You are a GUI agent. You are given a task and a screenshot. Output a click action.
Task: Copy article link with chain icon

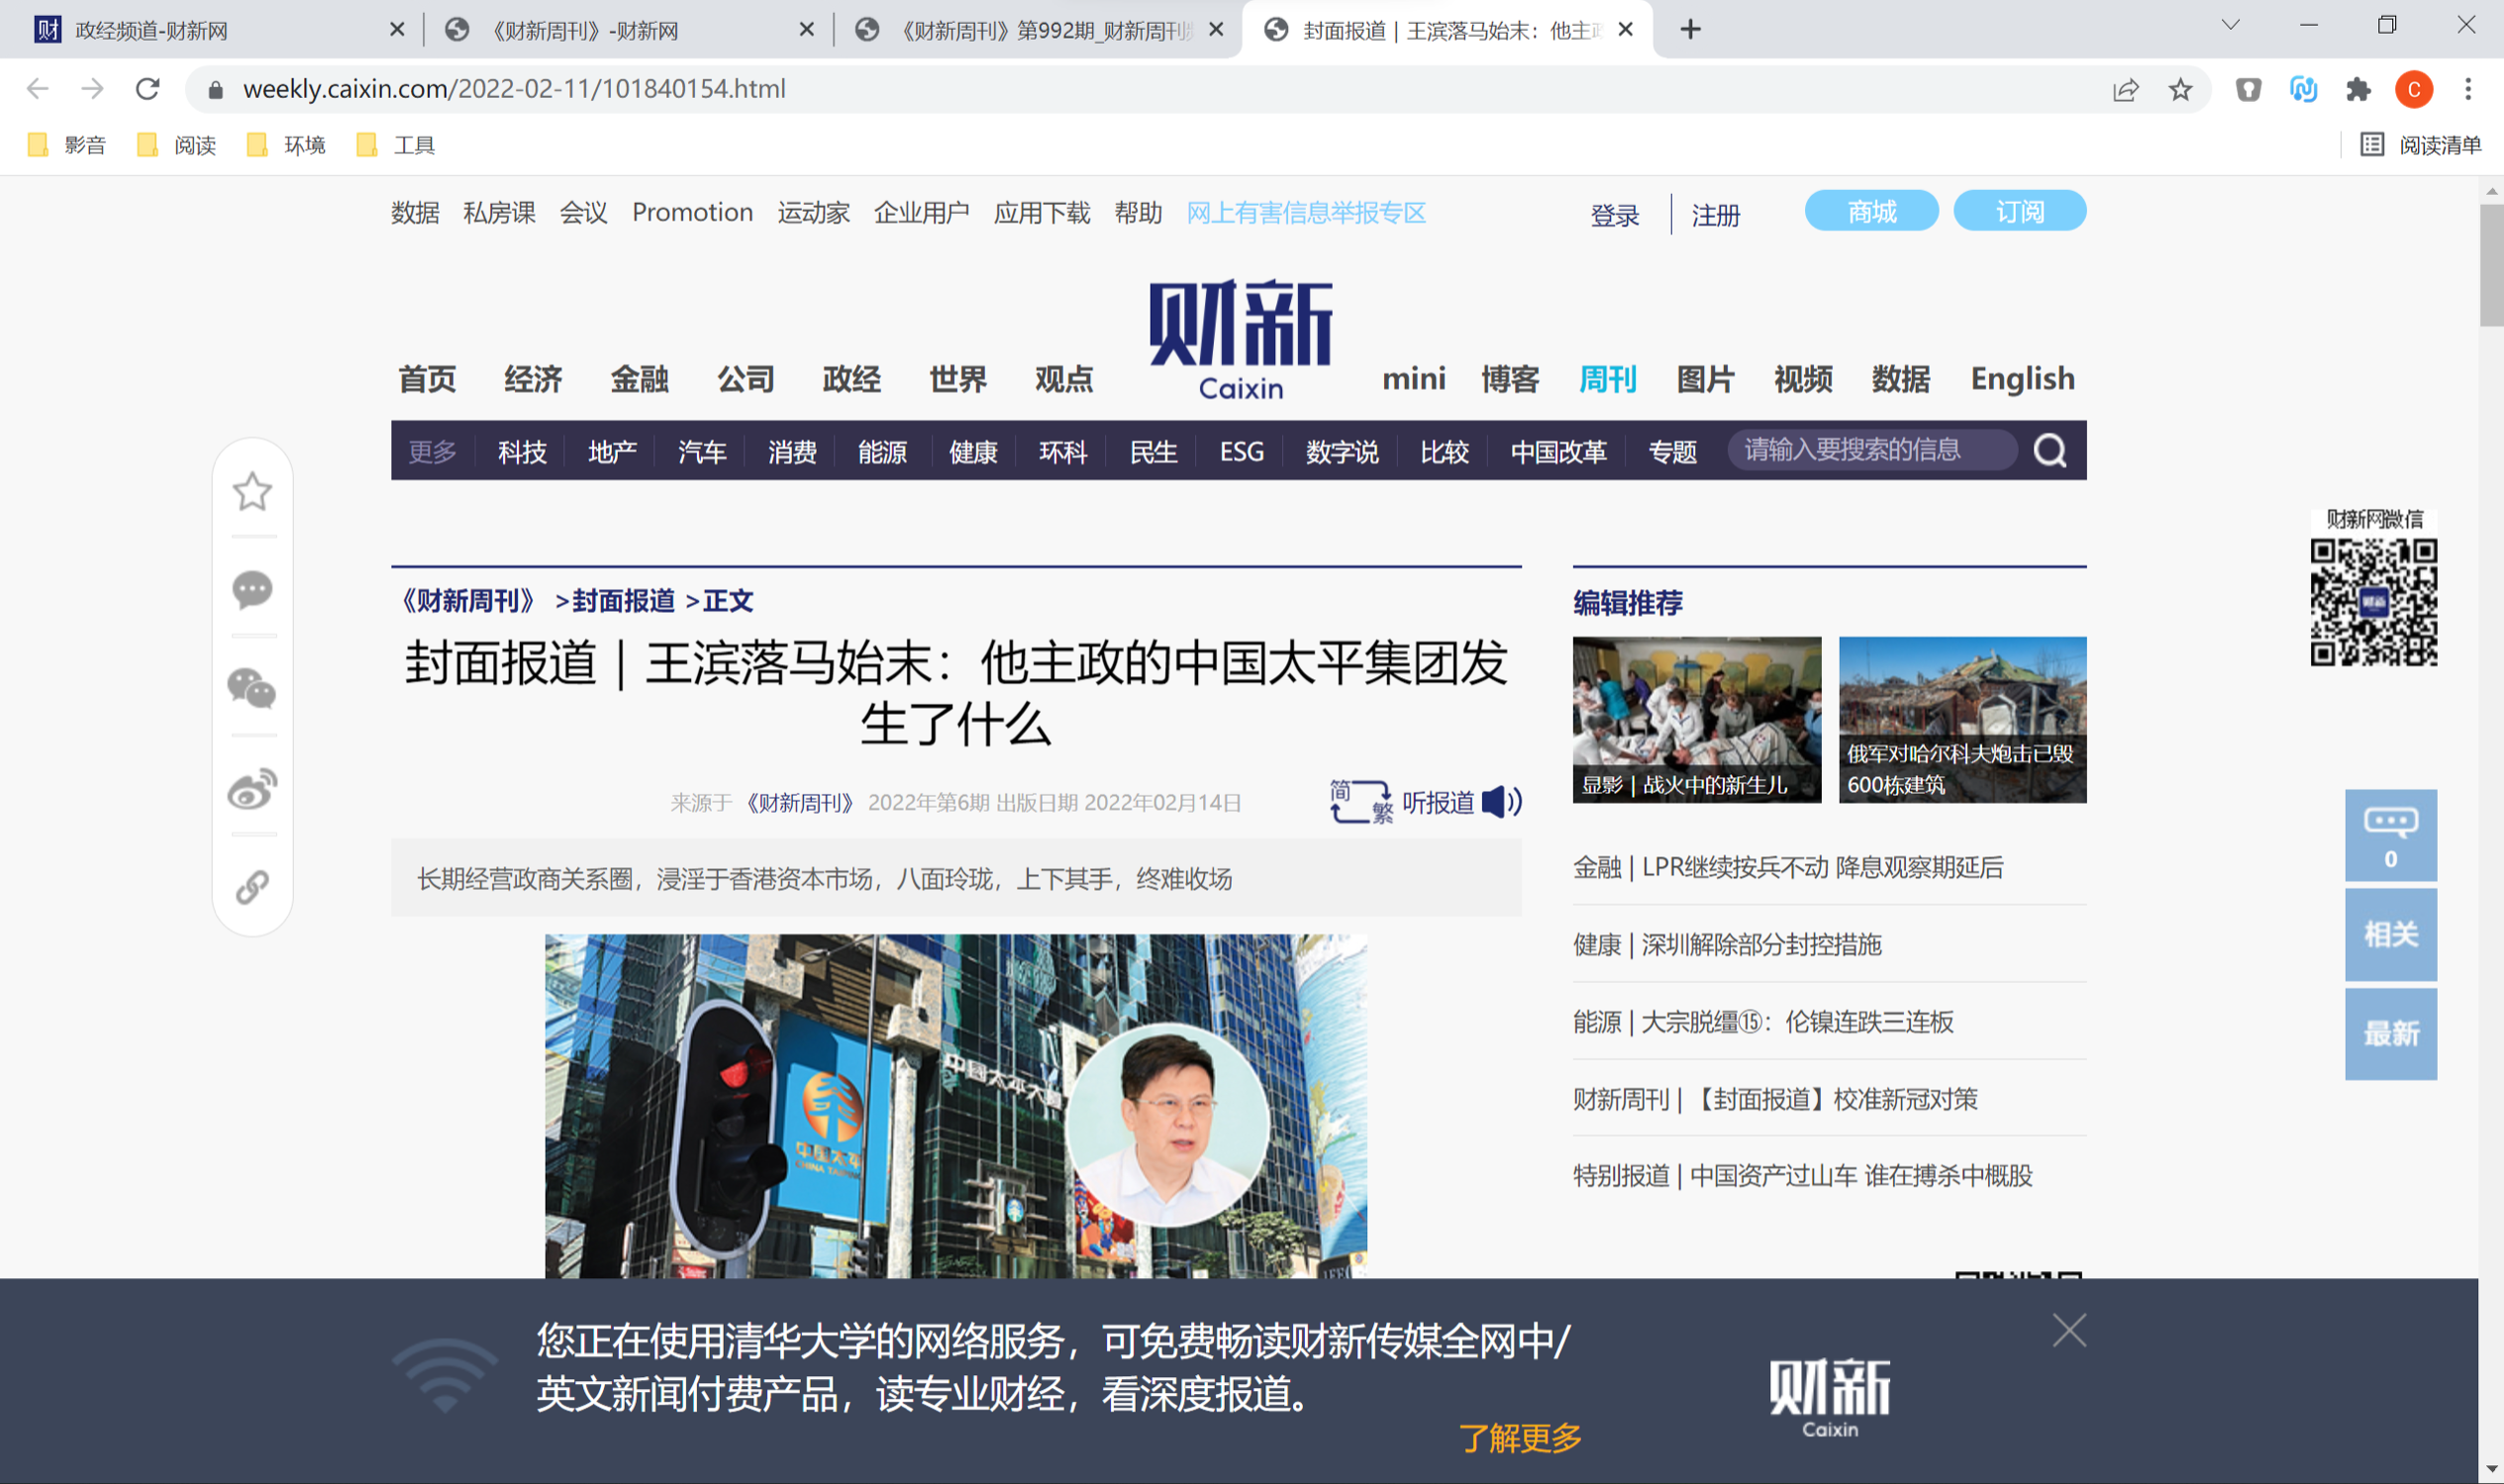coord(252,886)
